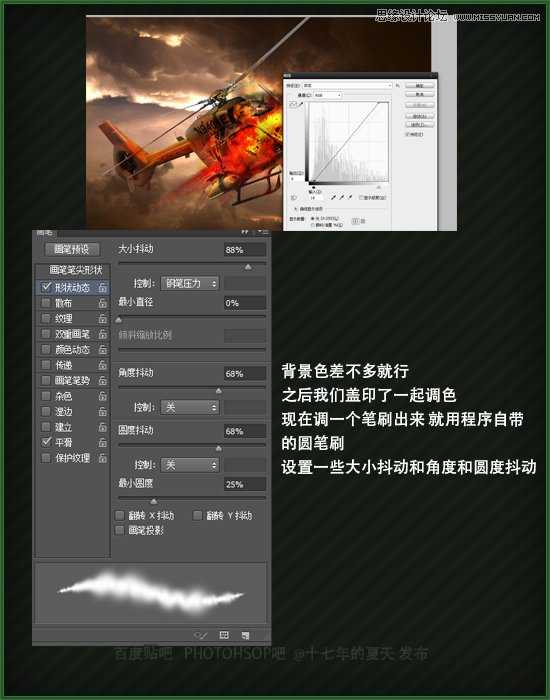Uncheck the 形状动态 shape dynamics checkbox
The width and height of the screenshot is (550, 700).
tap(46, 287)
